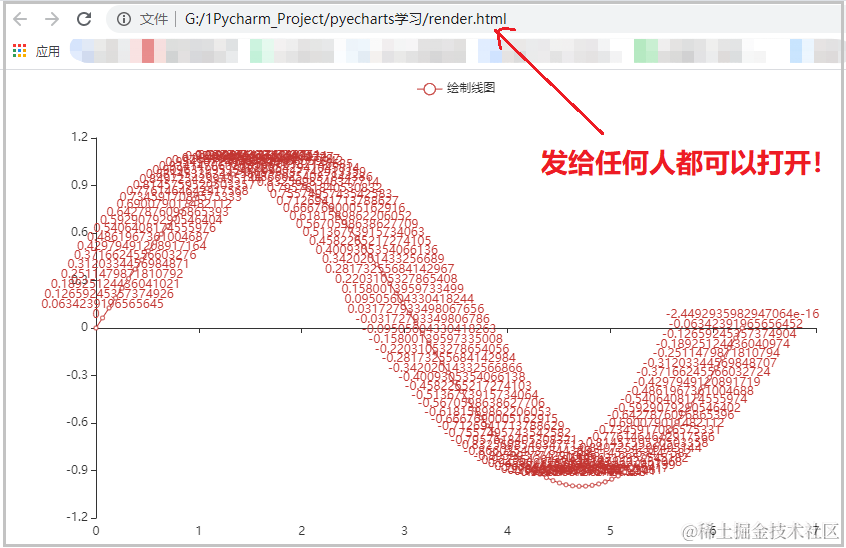
Task: Click y-axis label -1.2
Action: click(x=77, y=517)
